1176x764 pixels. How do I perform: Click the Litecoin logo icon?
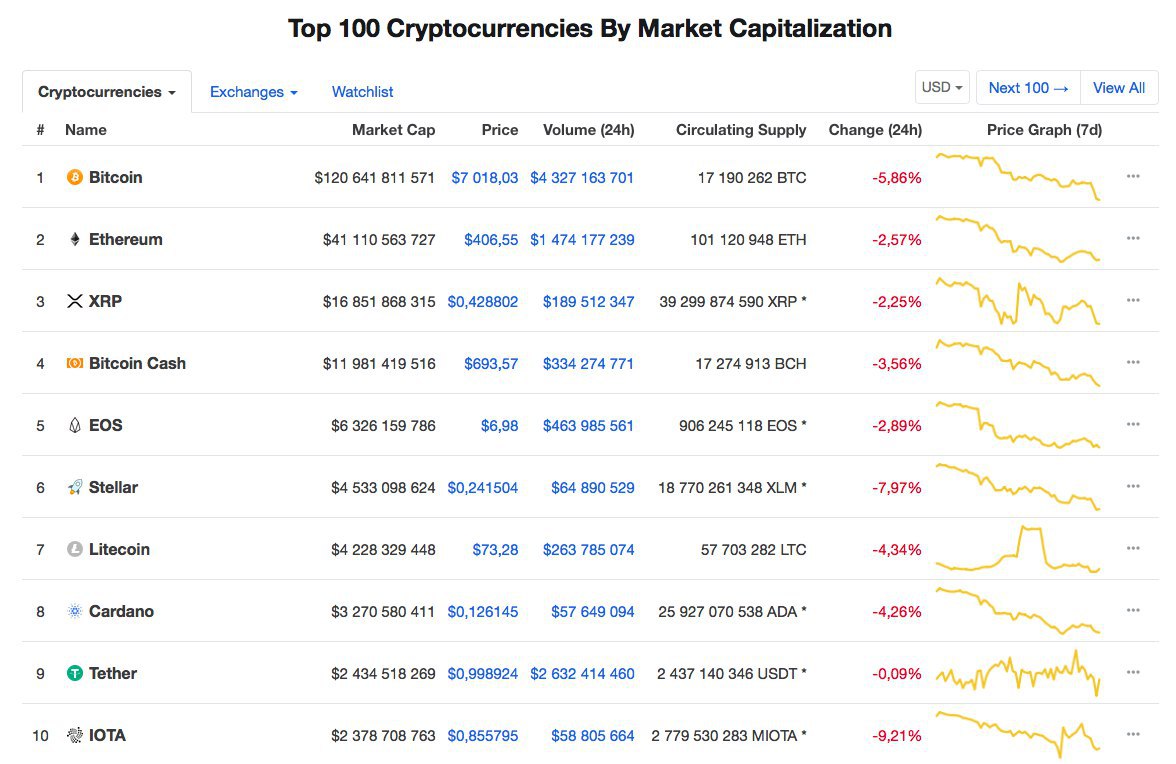(x=74, y=550)
